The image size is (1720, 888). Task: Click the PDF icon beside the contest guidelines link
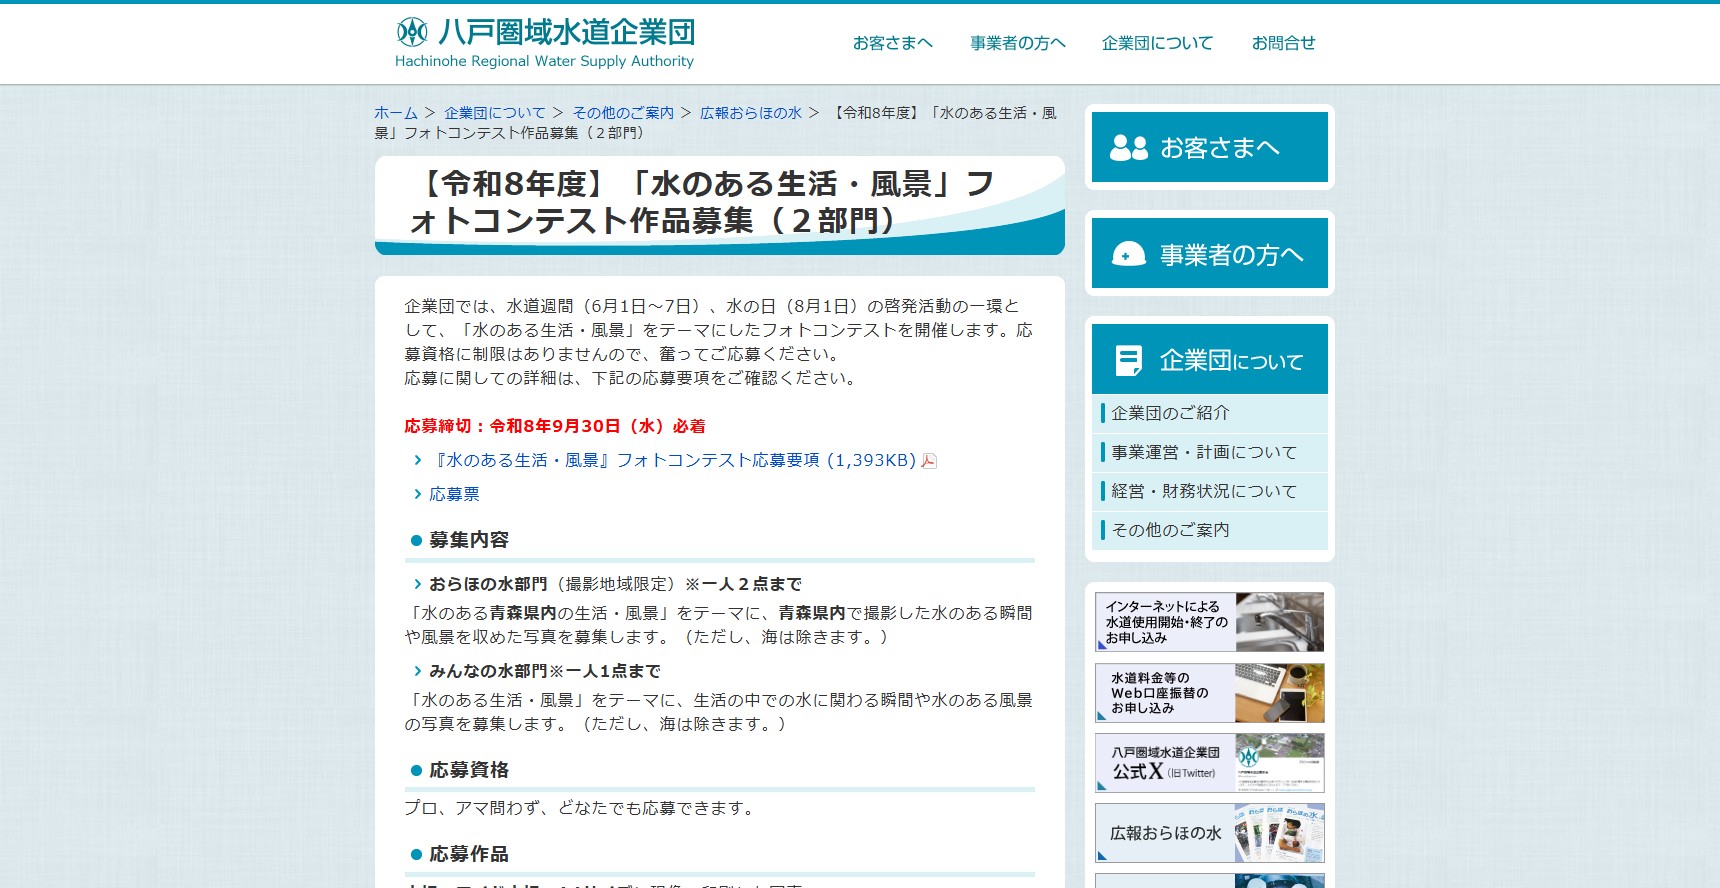(x=929, y=461)
